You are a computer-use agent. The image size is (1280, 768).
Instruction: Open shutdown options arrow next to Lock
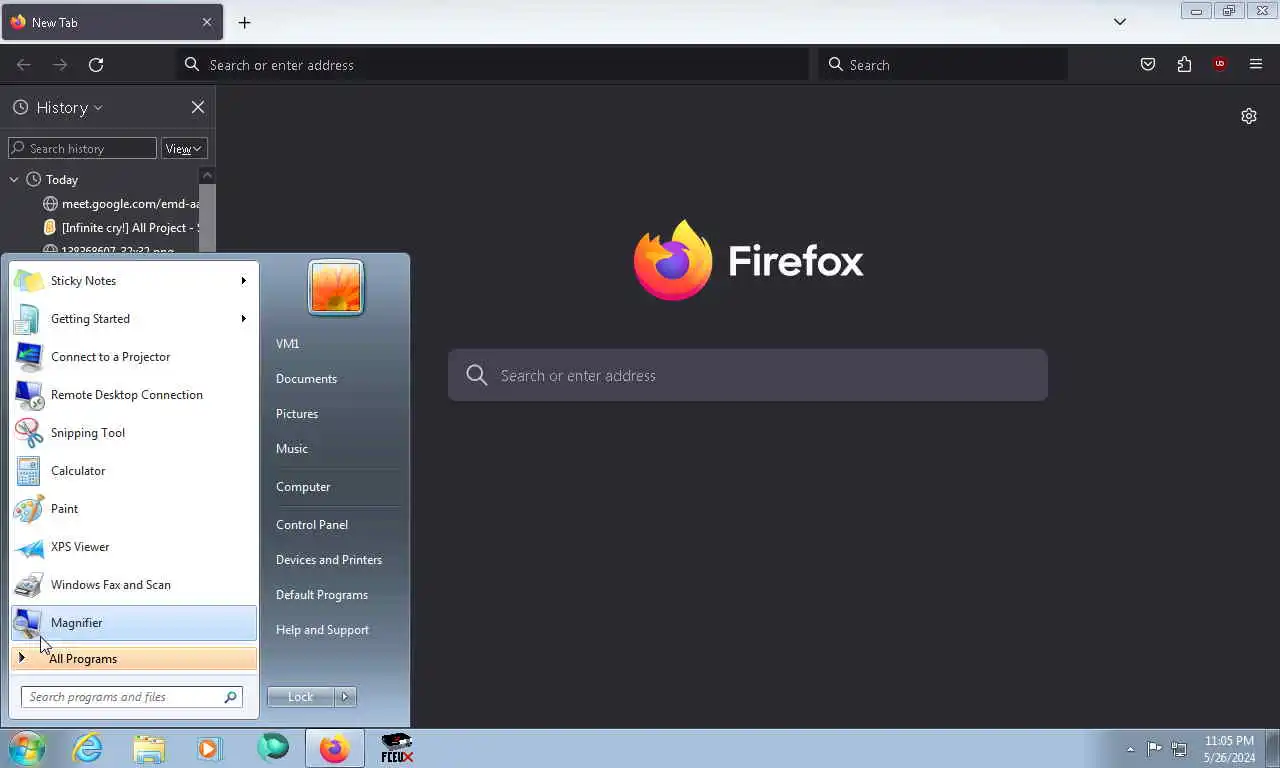[345, 697]
